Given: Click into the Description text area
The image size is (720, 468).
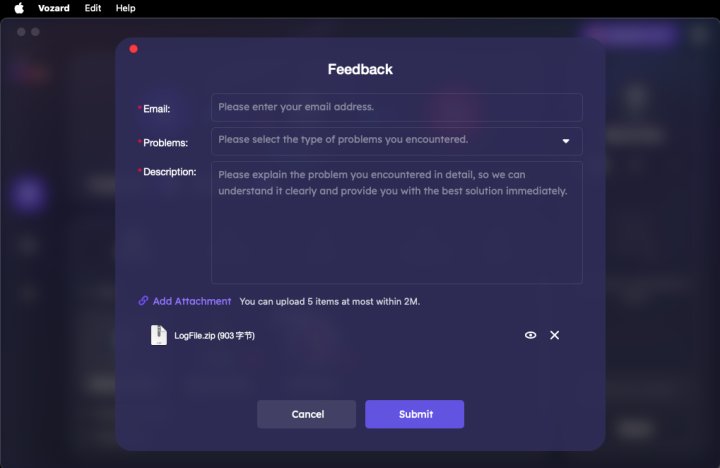Looking at the screenshot, I should pyautogui.click(x=397, y=222).
